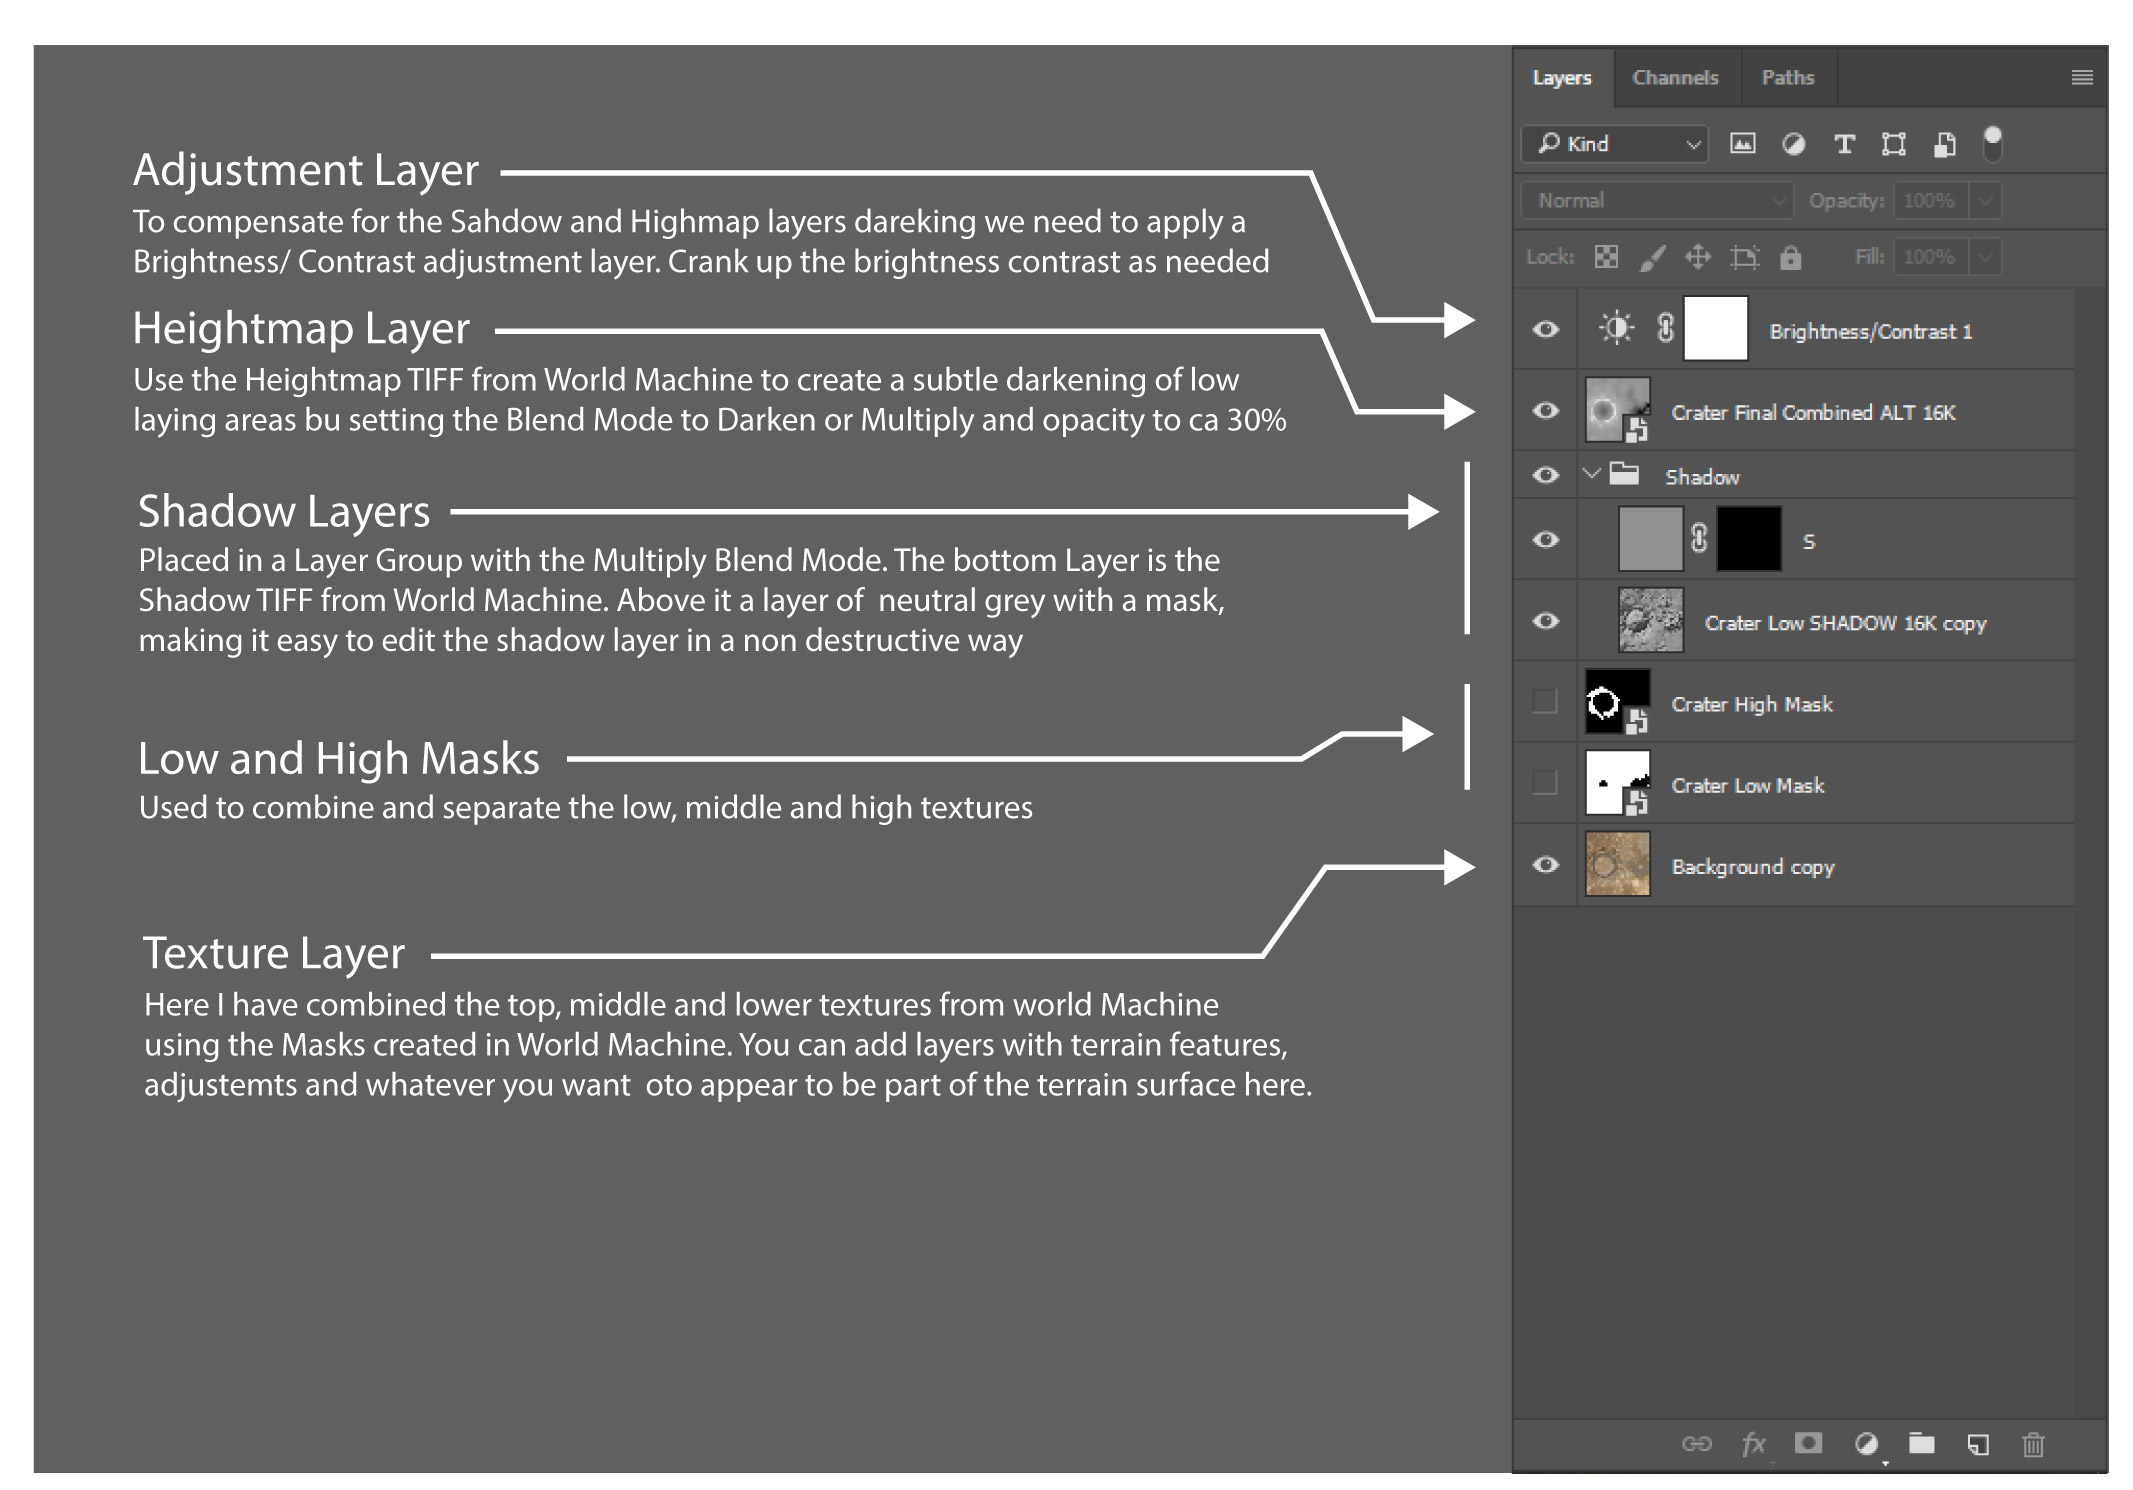Open the Layers panel menu
The height and width of the screenshot is (1490, 2133).
[x=2082, y=77]
